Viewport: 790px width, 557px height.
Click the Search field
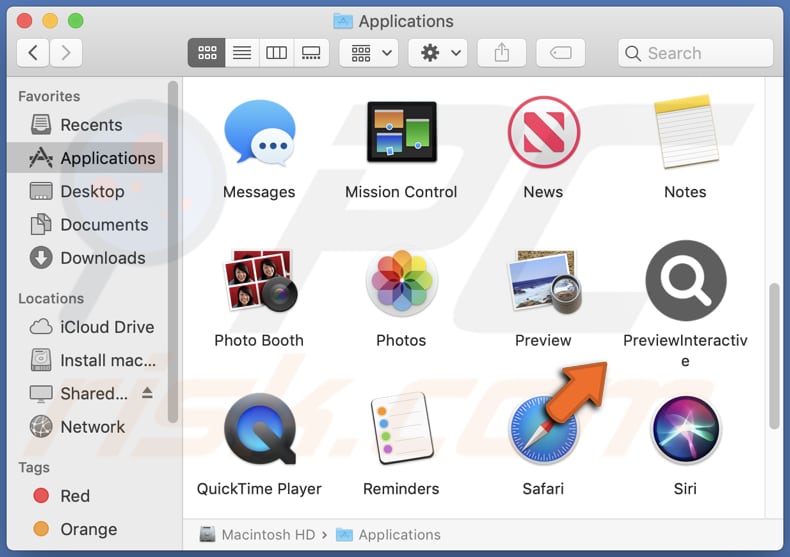pyautogui.click(x=696, y=53)
